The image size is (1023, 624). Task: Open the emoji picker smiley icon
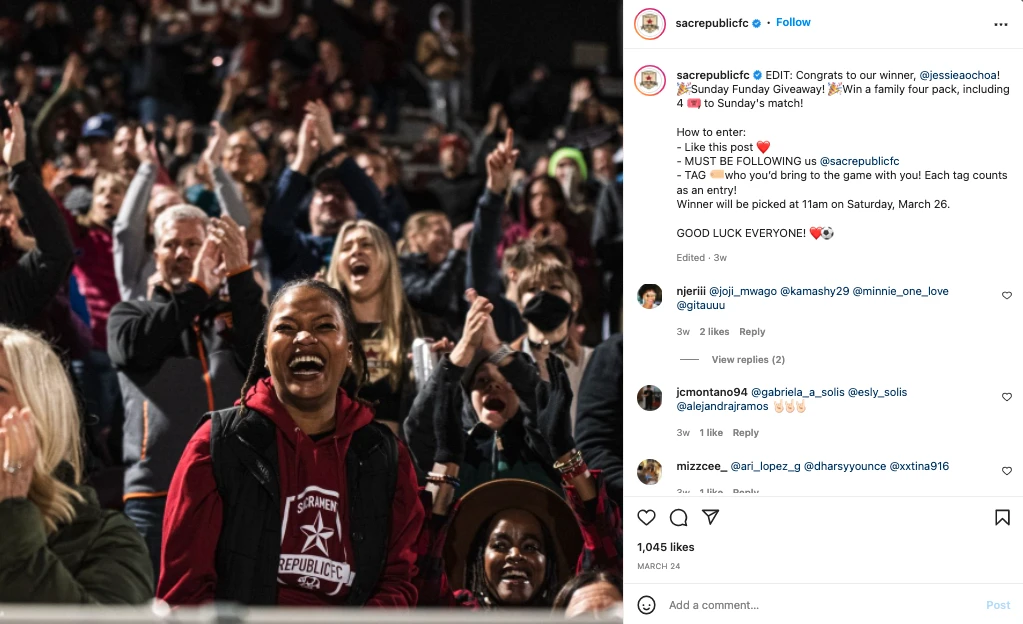[x=646, y=605]
